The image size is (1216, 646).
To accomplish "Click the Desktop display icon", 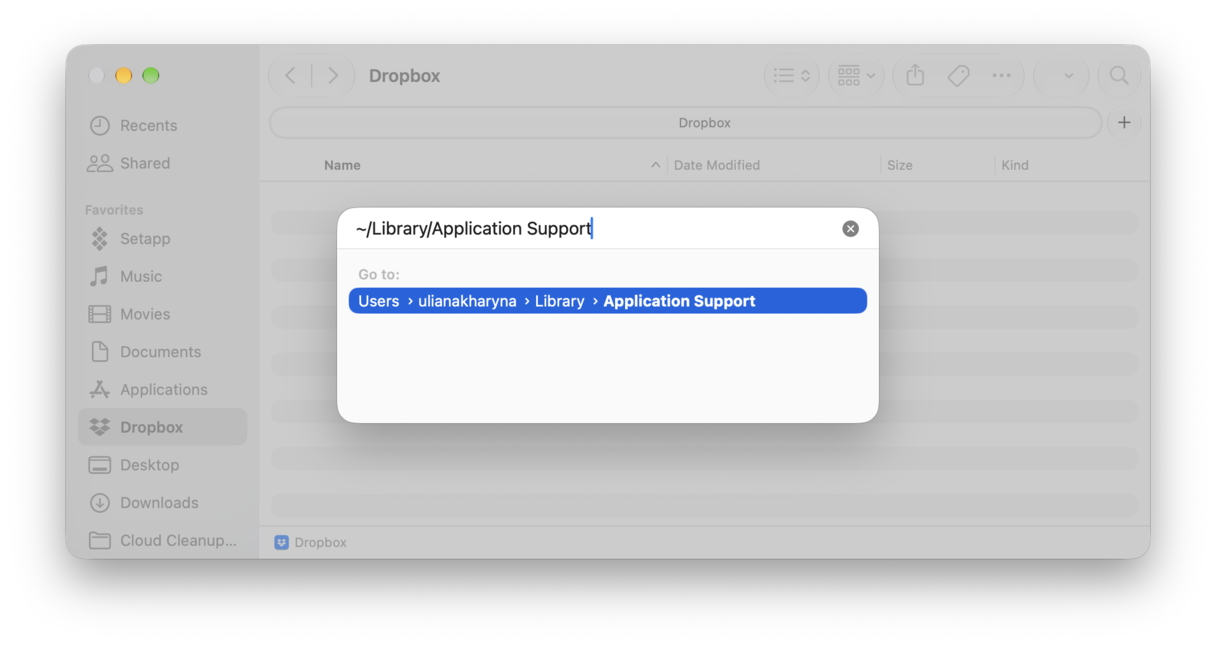I will [x=100, y=465].
